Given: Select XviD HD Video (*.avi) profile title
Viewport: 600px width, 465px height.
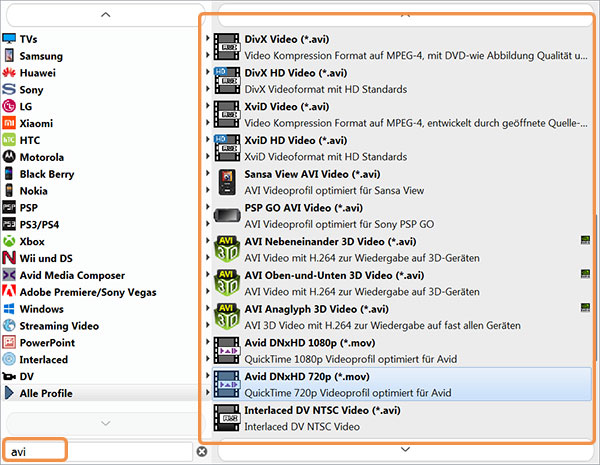Looking at the screenshot, I should click(x=296, y=140).
